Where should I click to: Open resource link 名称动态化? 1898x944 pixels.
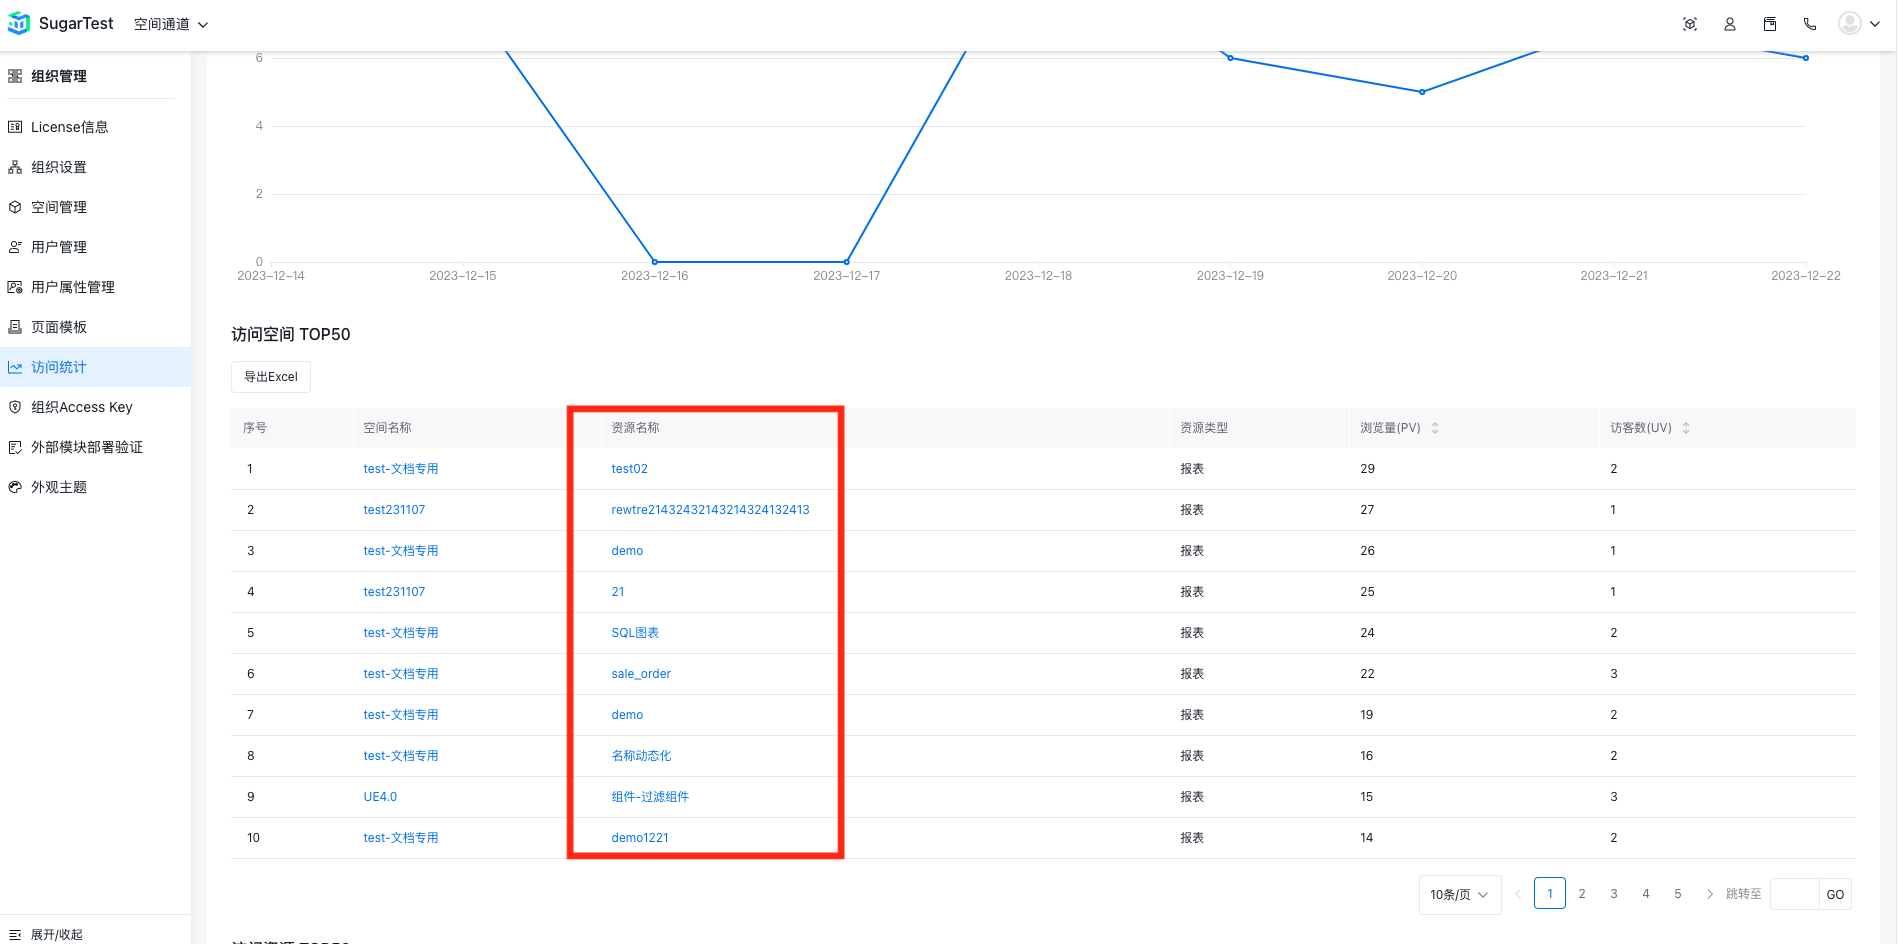pos(641,756)
